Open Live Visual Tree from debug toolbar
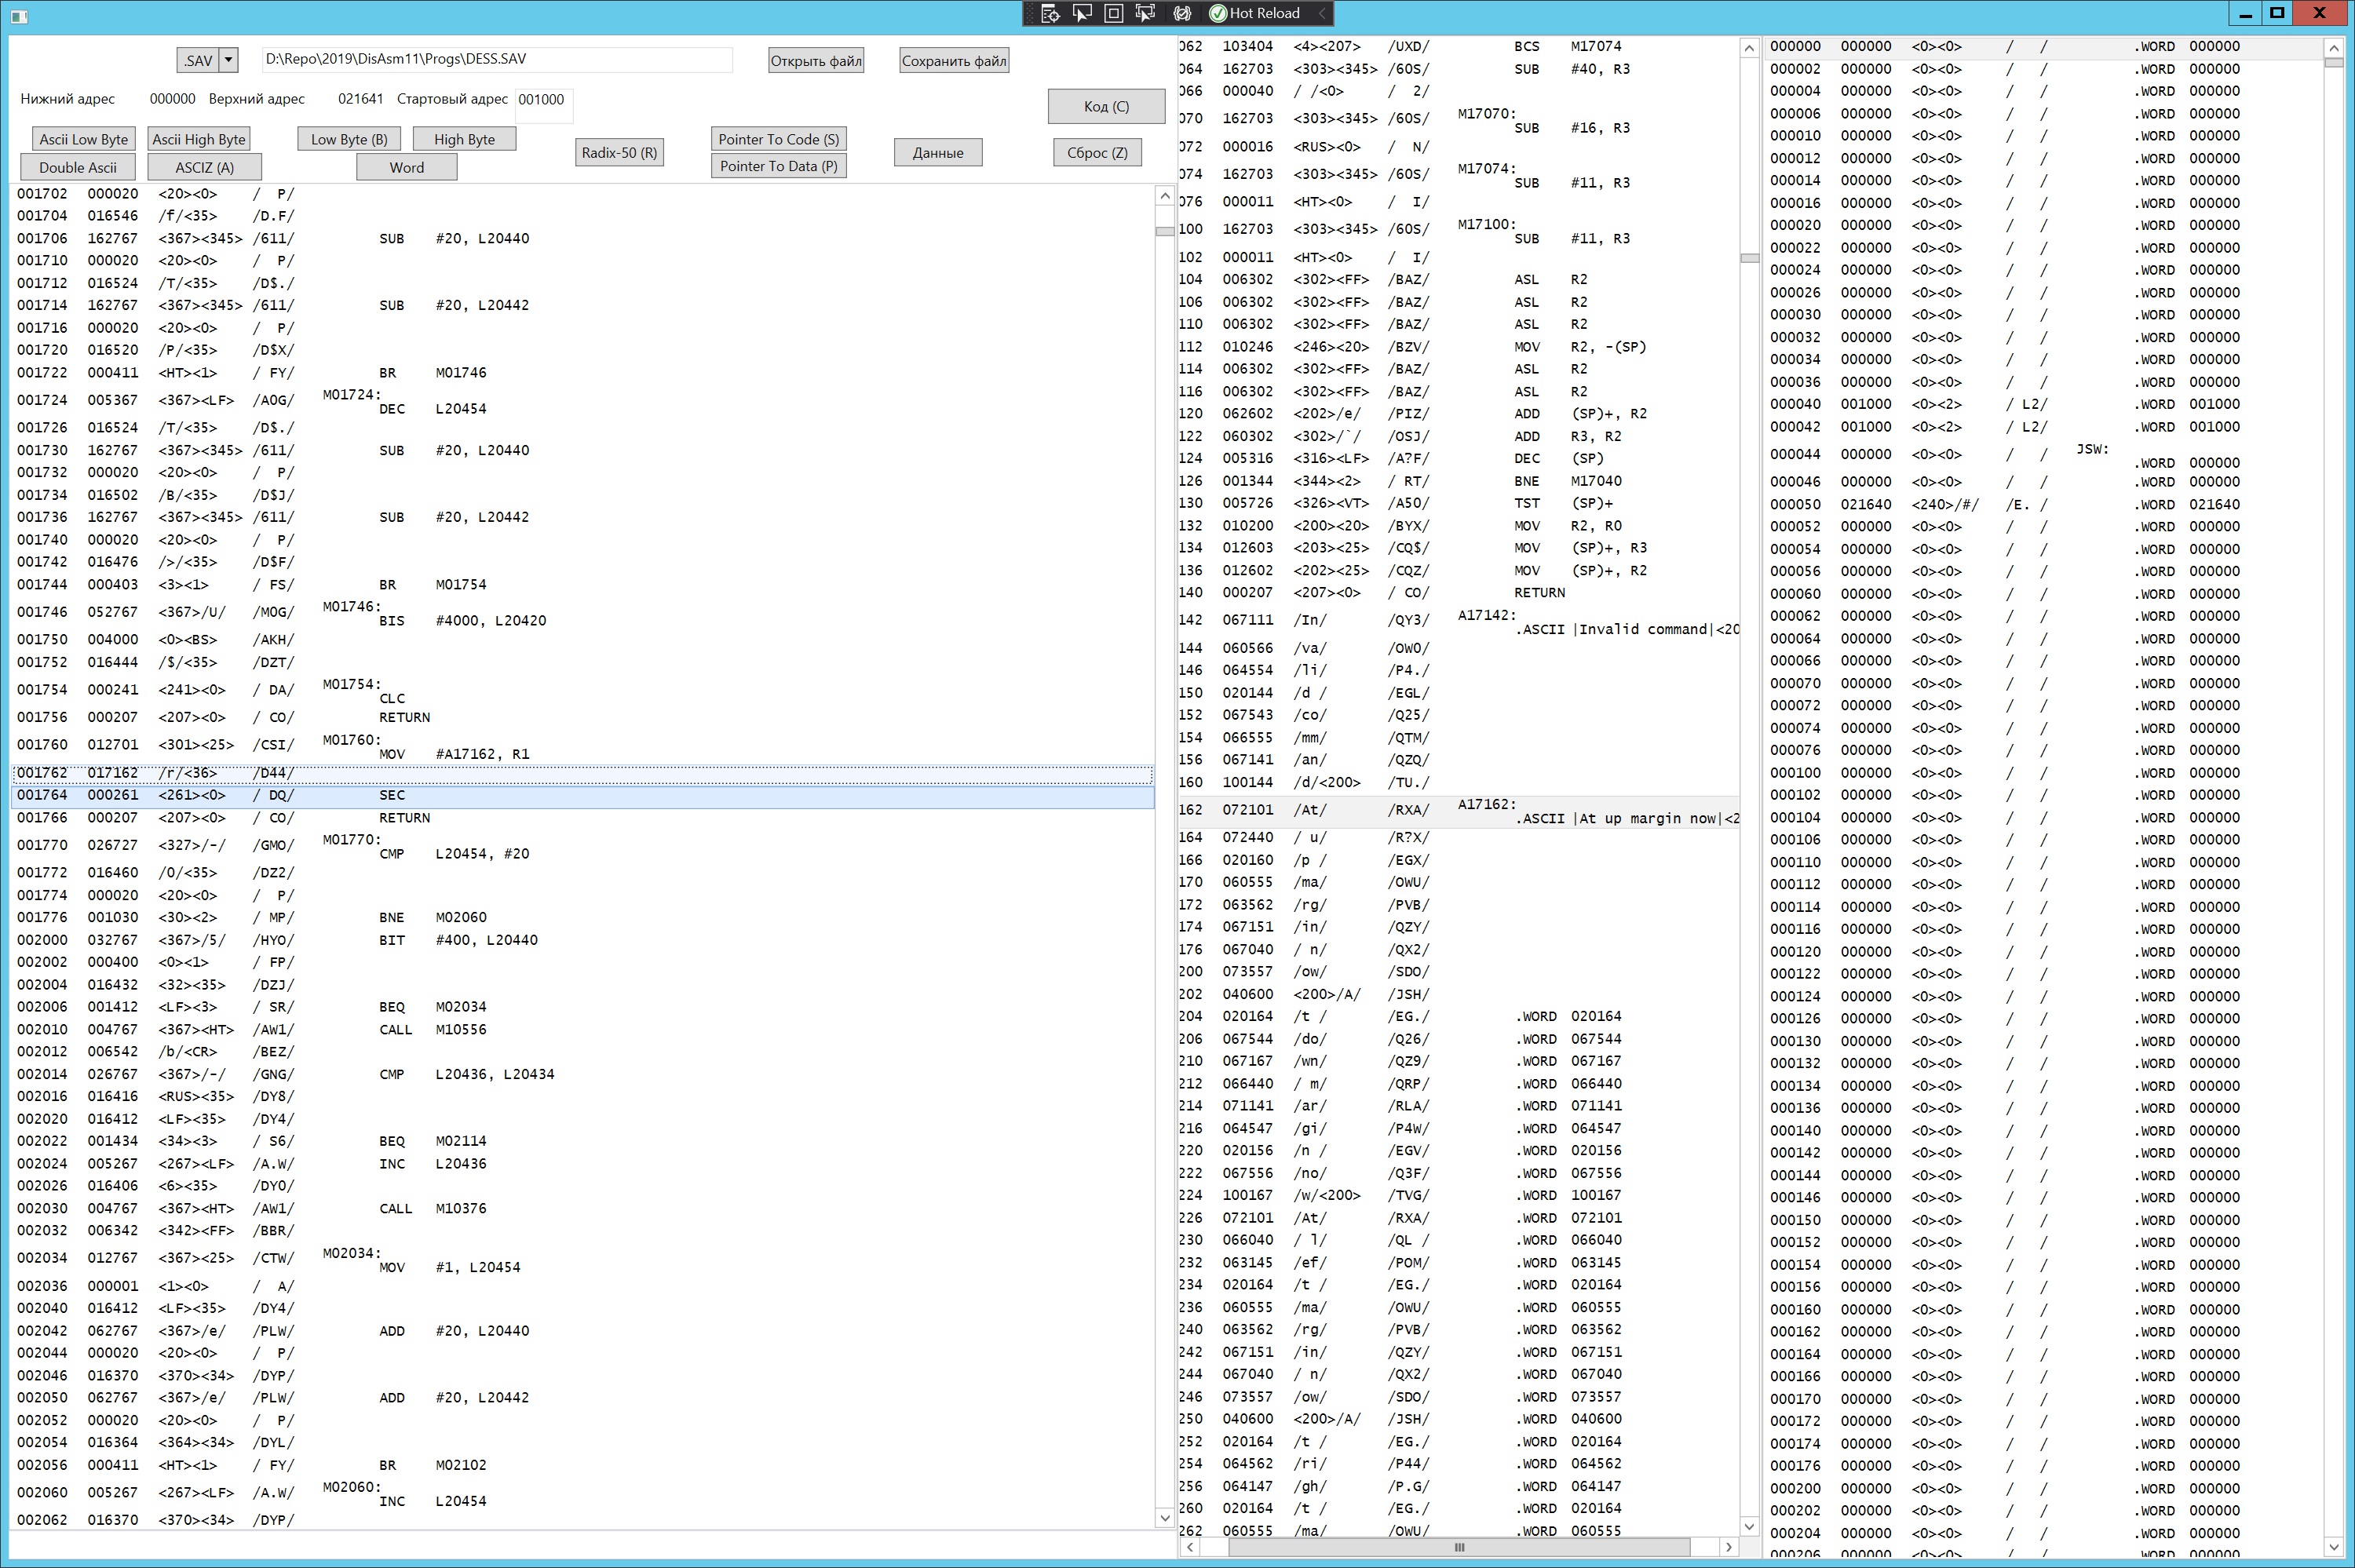 [1050, 13]
